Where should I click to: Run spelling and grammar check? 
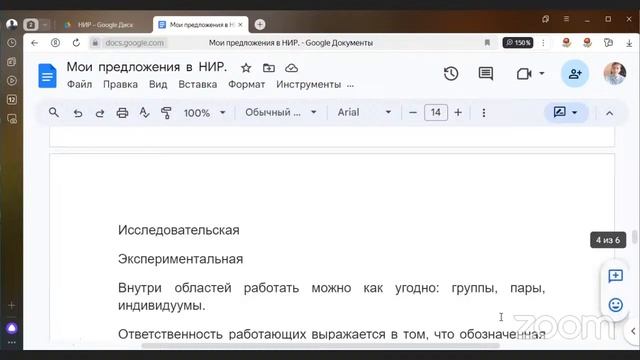144,113
